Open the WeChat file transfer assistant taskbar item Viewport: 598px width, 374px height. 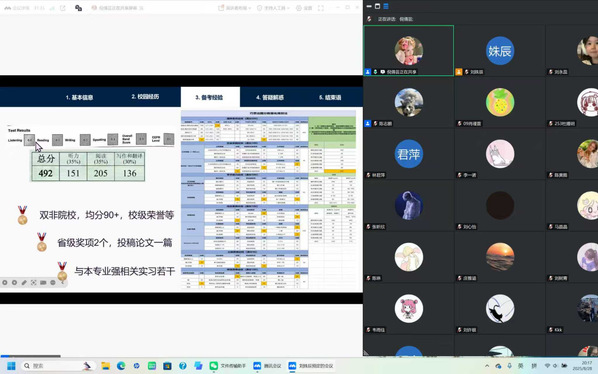(x=228, y=366)
